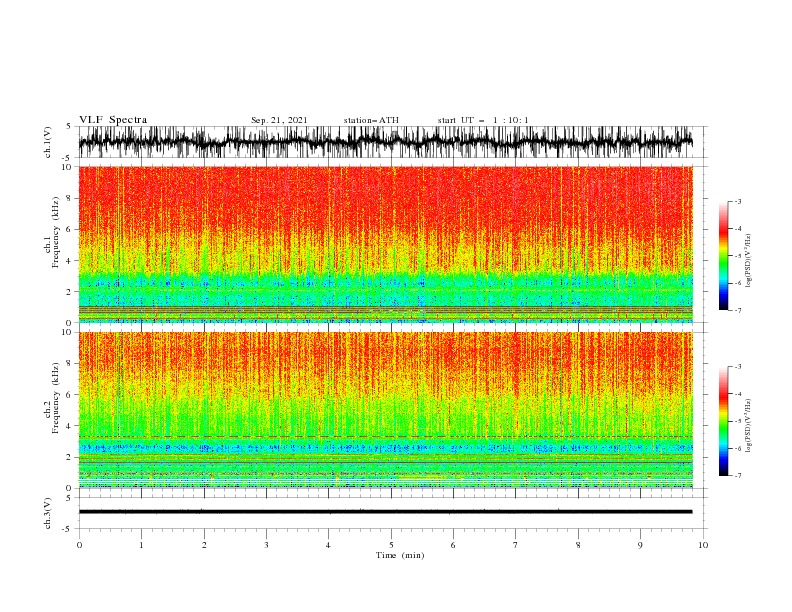This screenshot has width=792, height=612.
Task: Click the log(PSD) label beside ch.2 colorbar
Action: tap(749, 426)
